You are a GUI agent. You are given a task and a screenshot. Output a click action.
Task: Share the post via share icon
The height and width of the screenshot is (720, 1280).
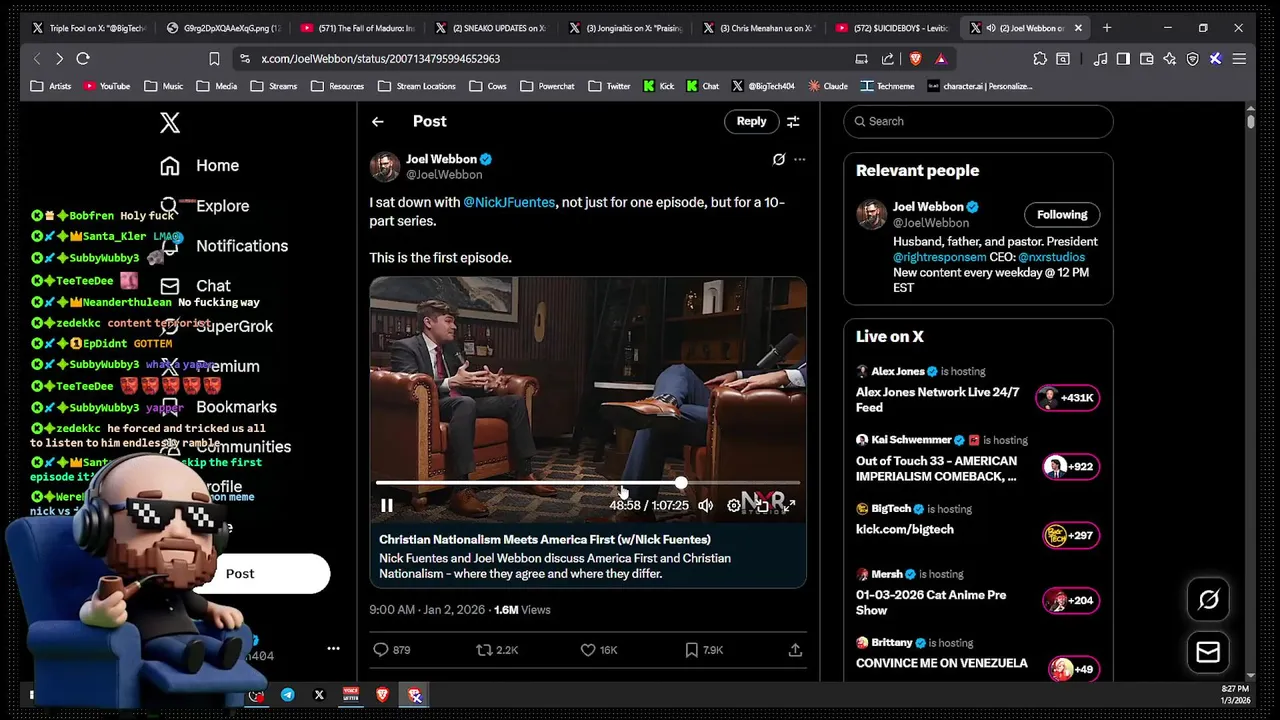[795, 650]
